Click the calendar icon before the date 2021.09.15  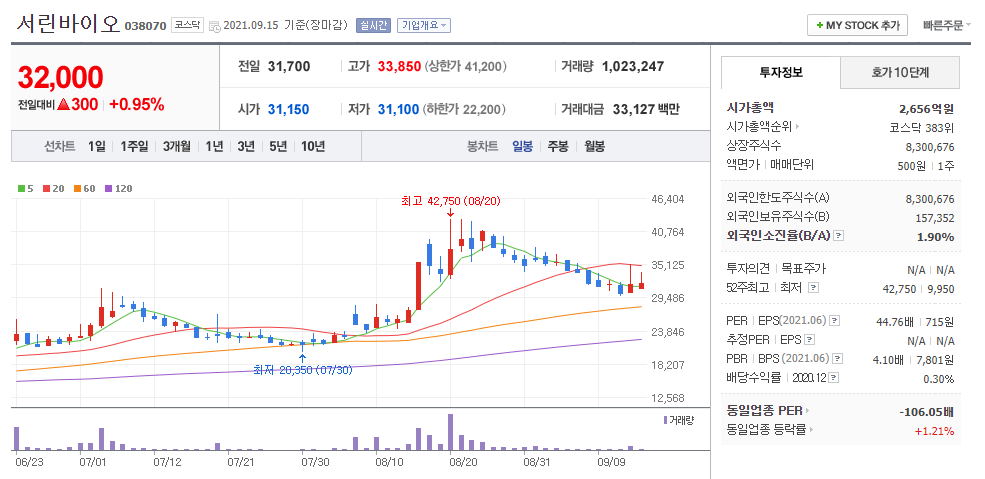pos(214,26)
